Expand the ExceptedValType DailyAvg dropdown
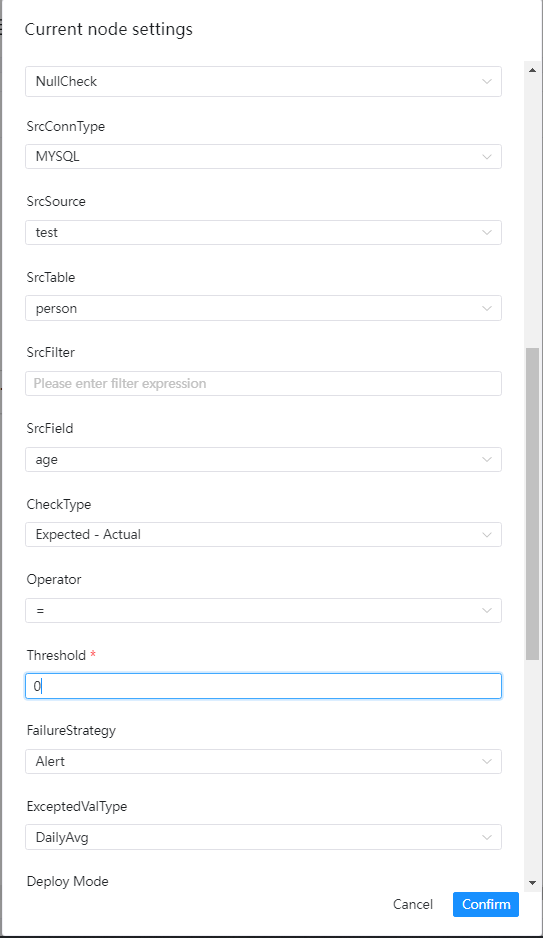The height and width of the screenshot is (938, 543). click(263, 837)
